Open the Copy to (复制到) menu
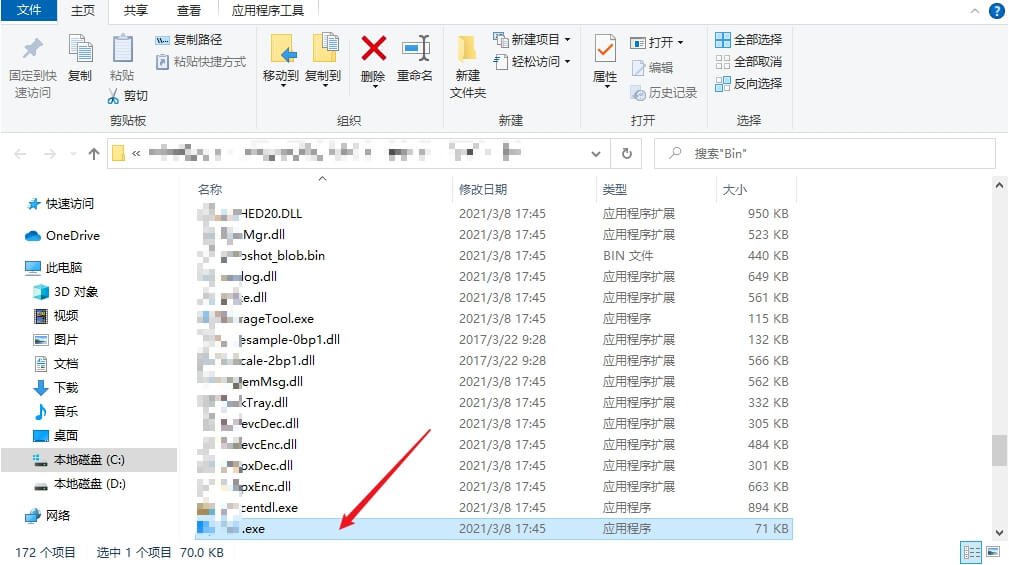 click(323, 61)
